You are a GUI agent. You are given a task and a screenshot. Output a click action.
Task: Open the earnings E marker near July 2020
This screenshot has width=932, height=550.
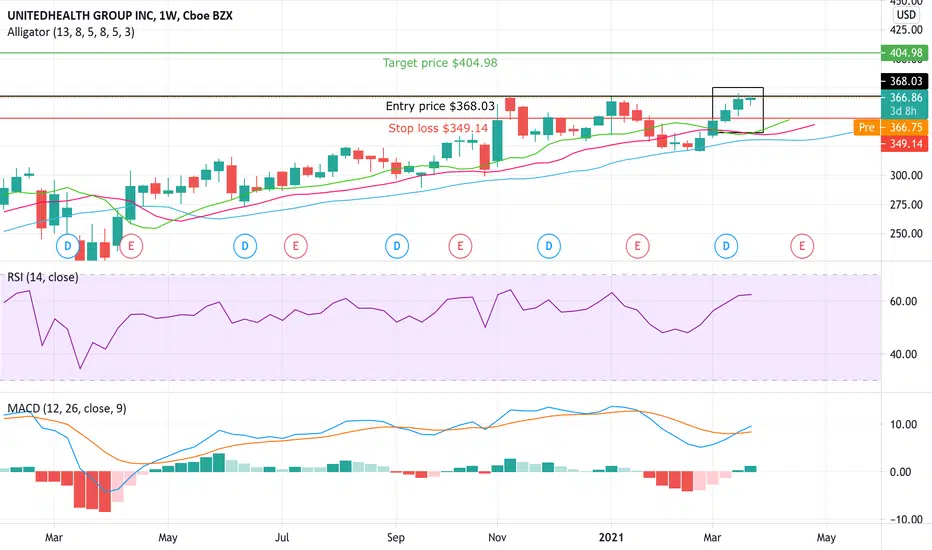(295, 246)
